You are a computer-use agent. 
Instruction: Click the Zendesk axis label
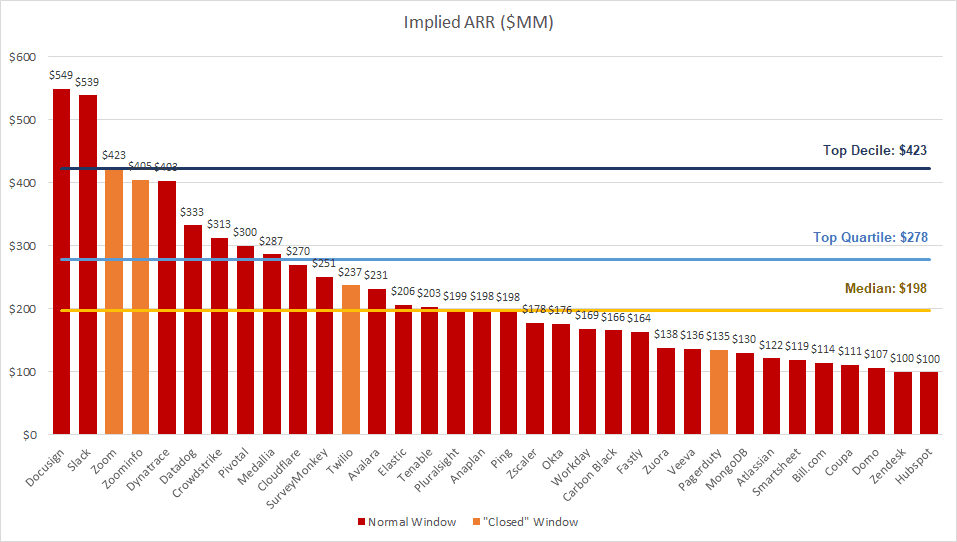coord(888,466)
